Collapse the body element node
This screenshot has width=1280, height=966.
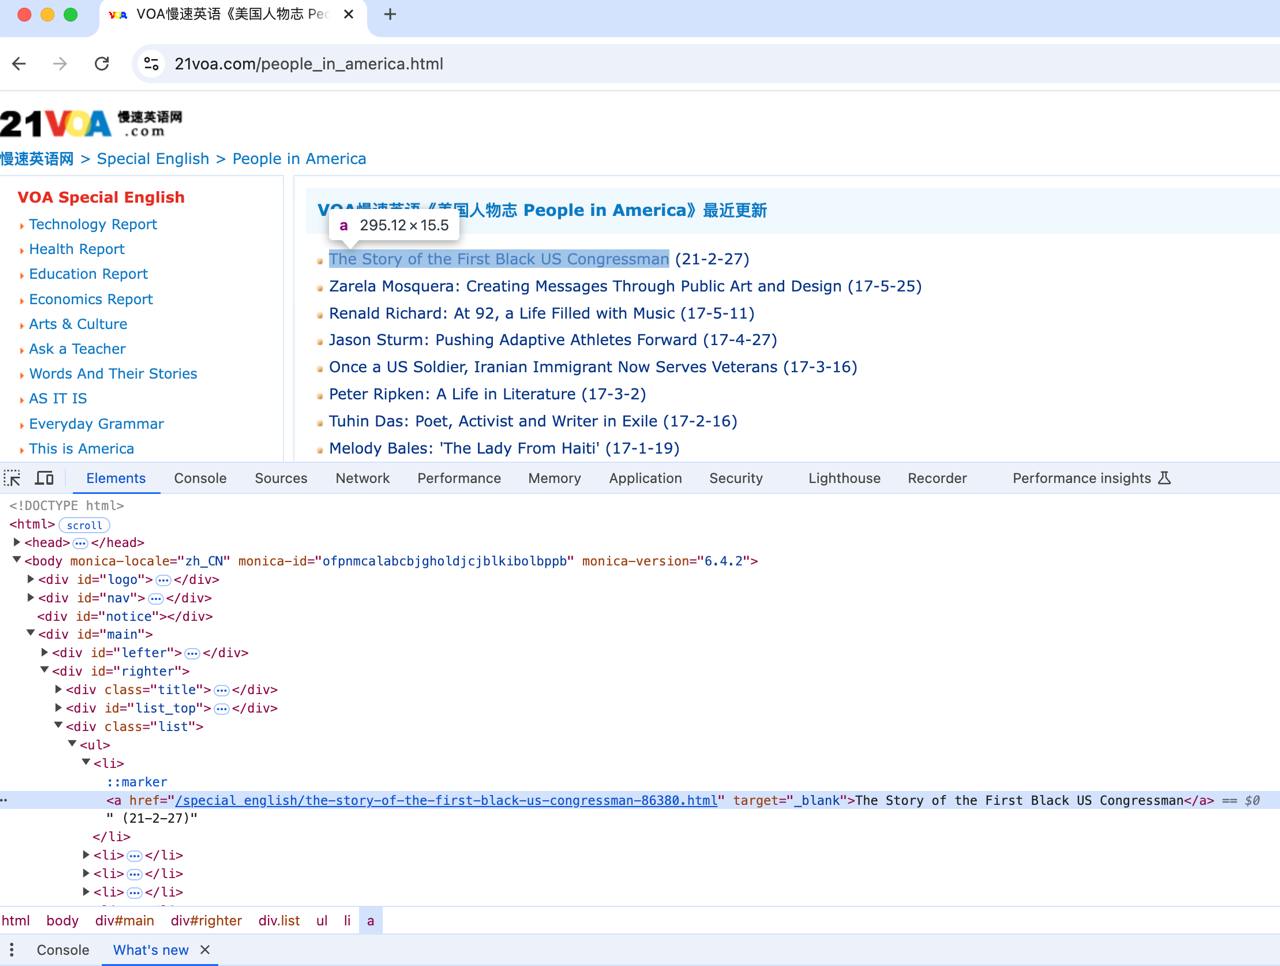point(17,560)
